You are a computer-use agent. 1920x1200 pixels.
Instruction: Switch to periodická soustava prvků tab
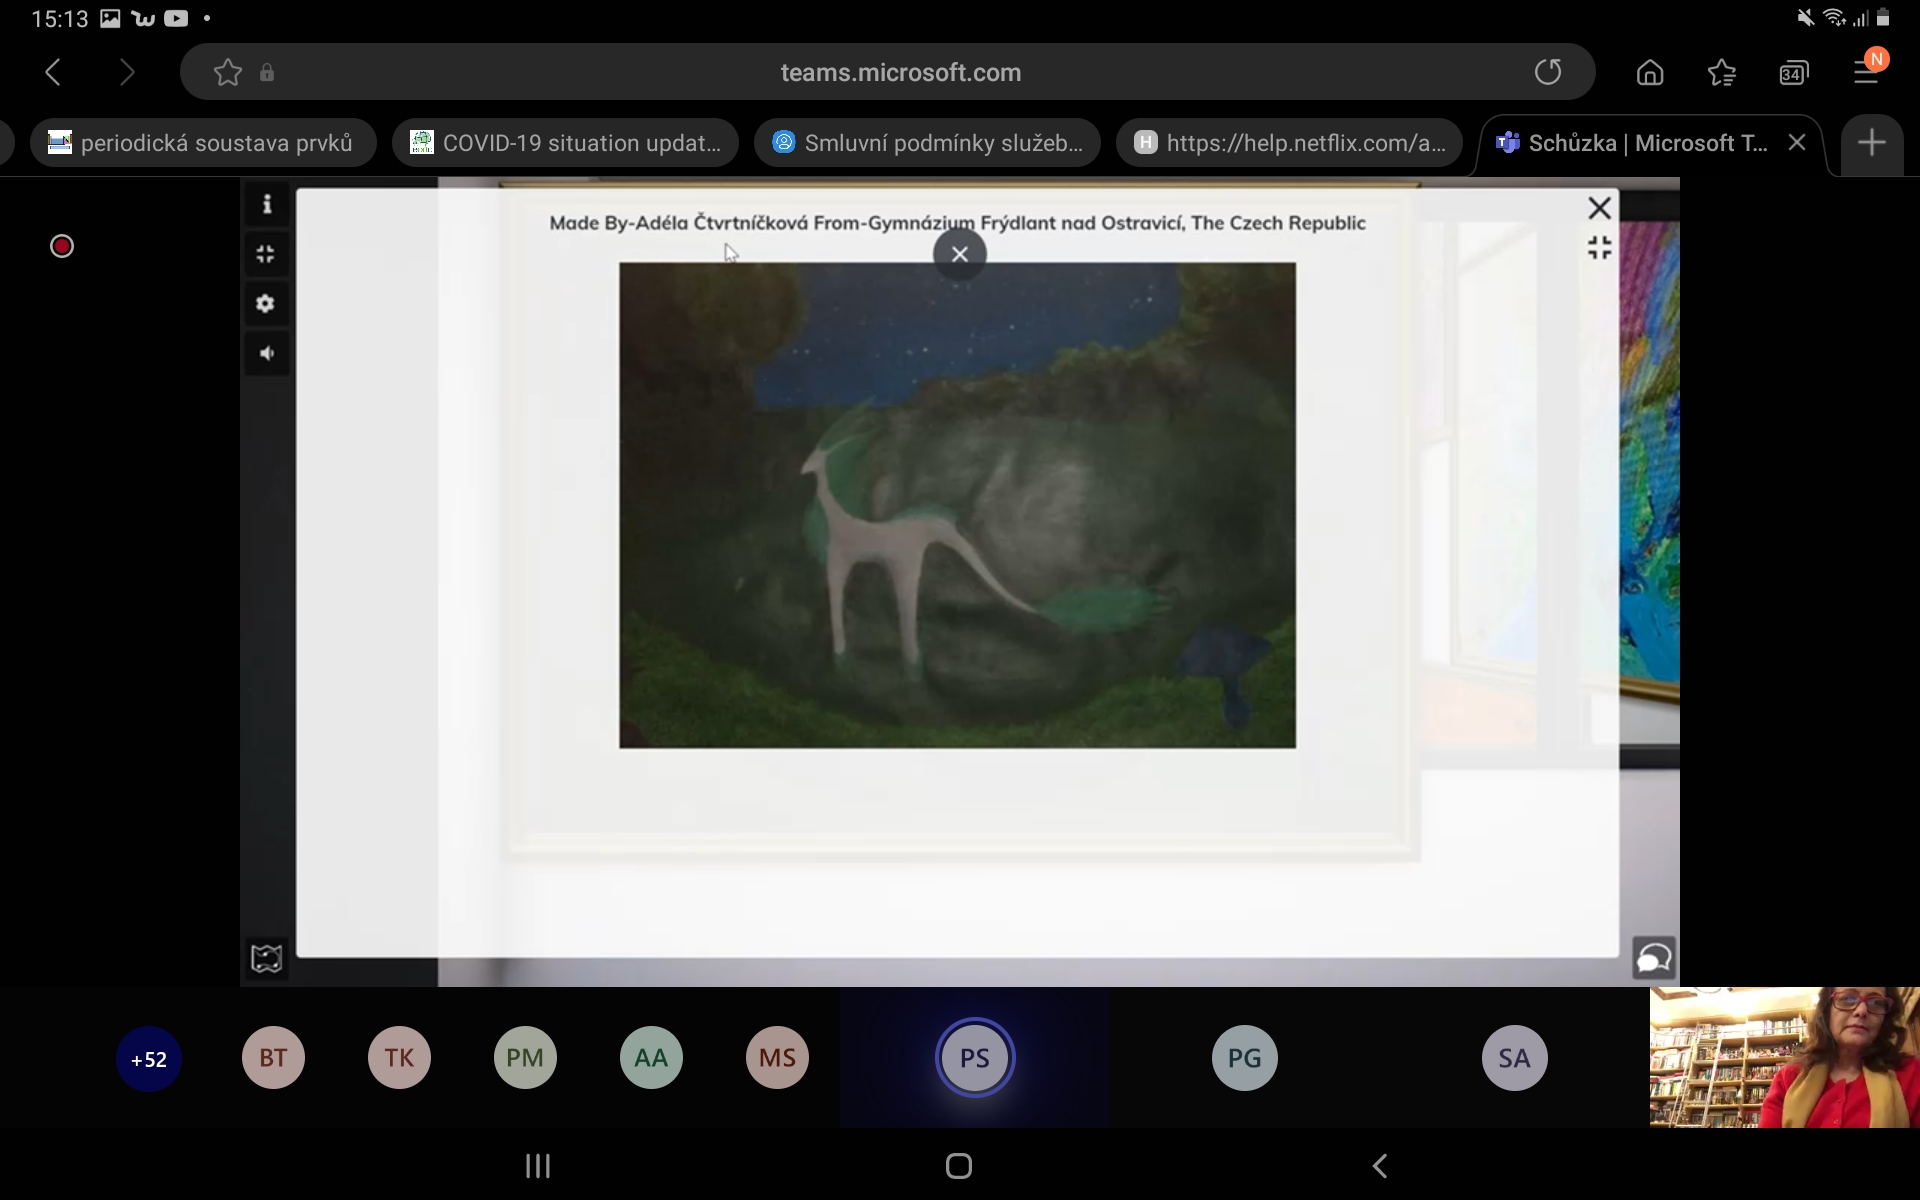click(203, 143)
